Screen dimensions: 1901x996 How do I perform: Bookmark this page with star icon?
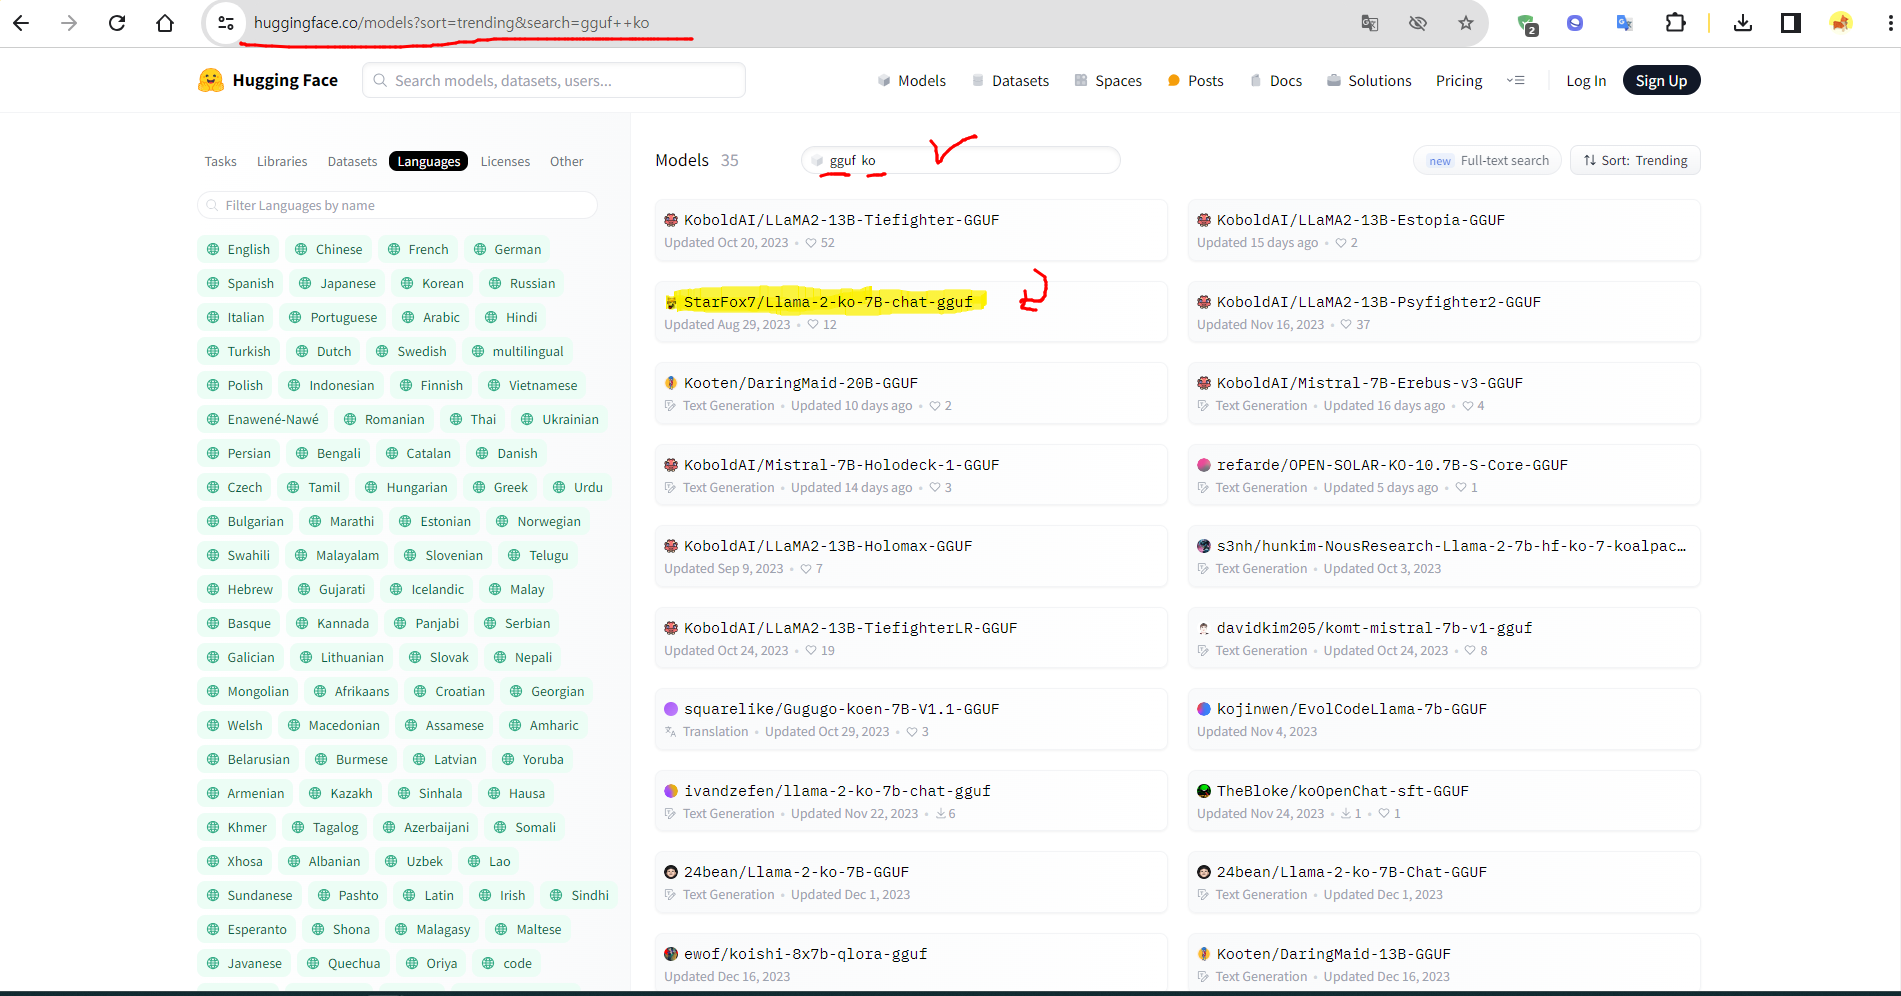pyautogui.click(x=1466, y=23)
